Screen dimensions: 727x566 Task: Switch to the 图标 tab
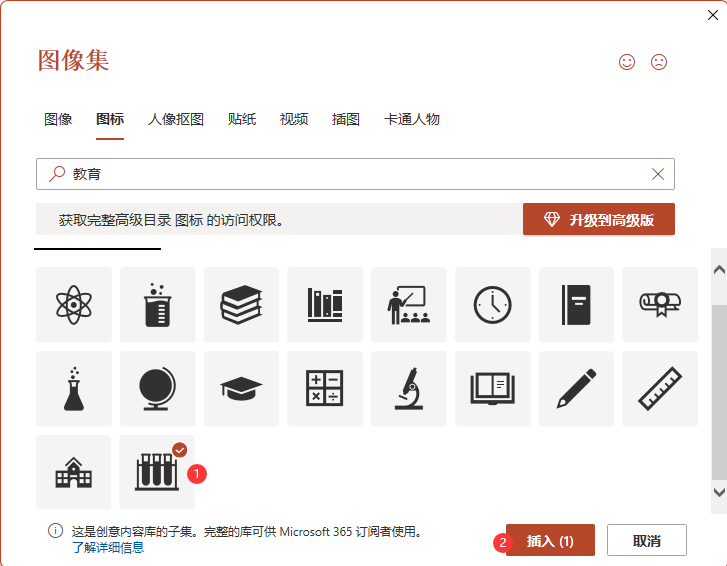tap(110, 119)
